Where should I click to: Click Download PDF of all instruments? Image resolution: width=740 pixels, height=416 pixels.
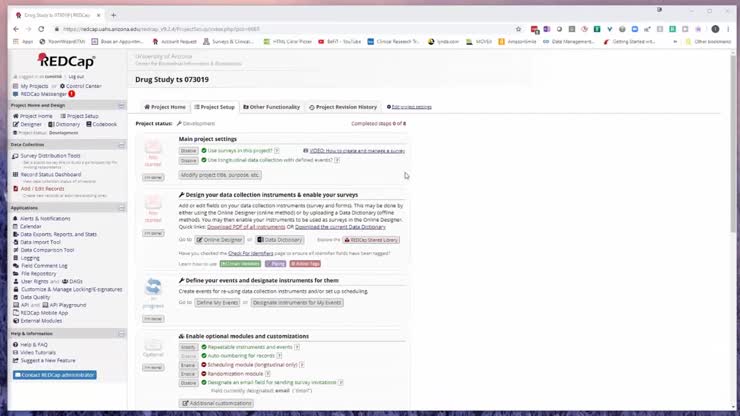[x=246, y=227]
